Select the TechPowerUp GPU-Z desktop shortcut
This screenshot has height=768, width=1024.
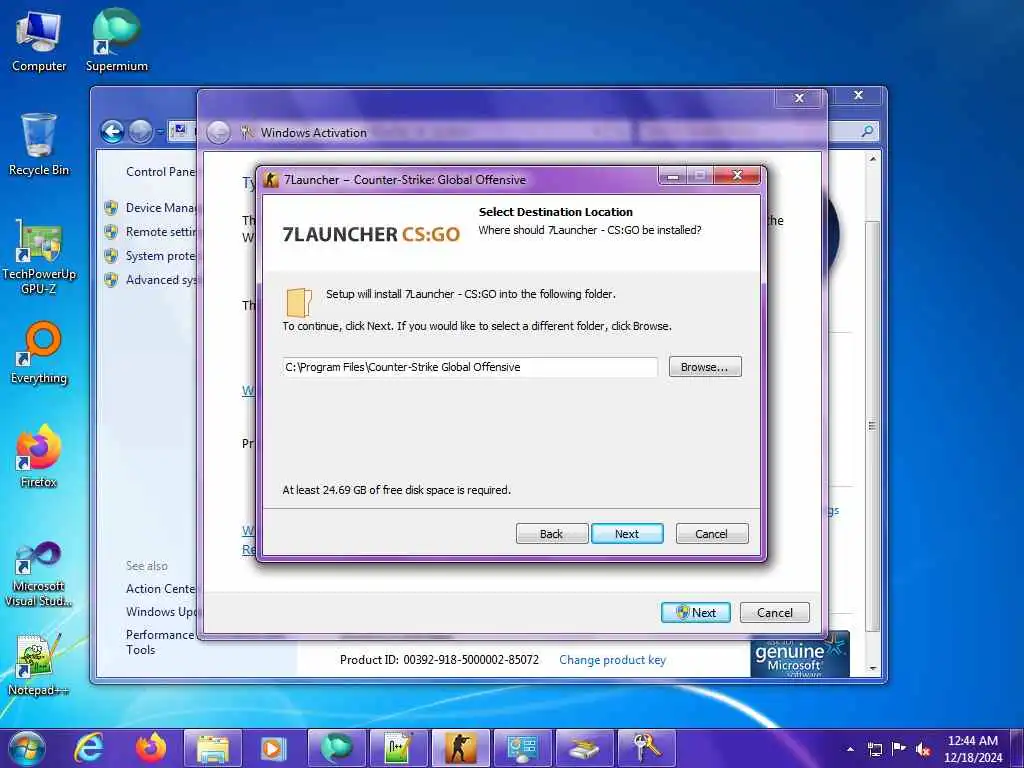pyautogui.click(x=39, y=258)
